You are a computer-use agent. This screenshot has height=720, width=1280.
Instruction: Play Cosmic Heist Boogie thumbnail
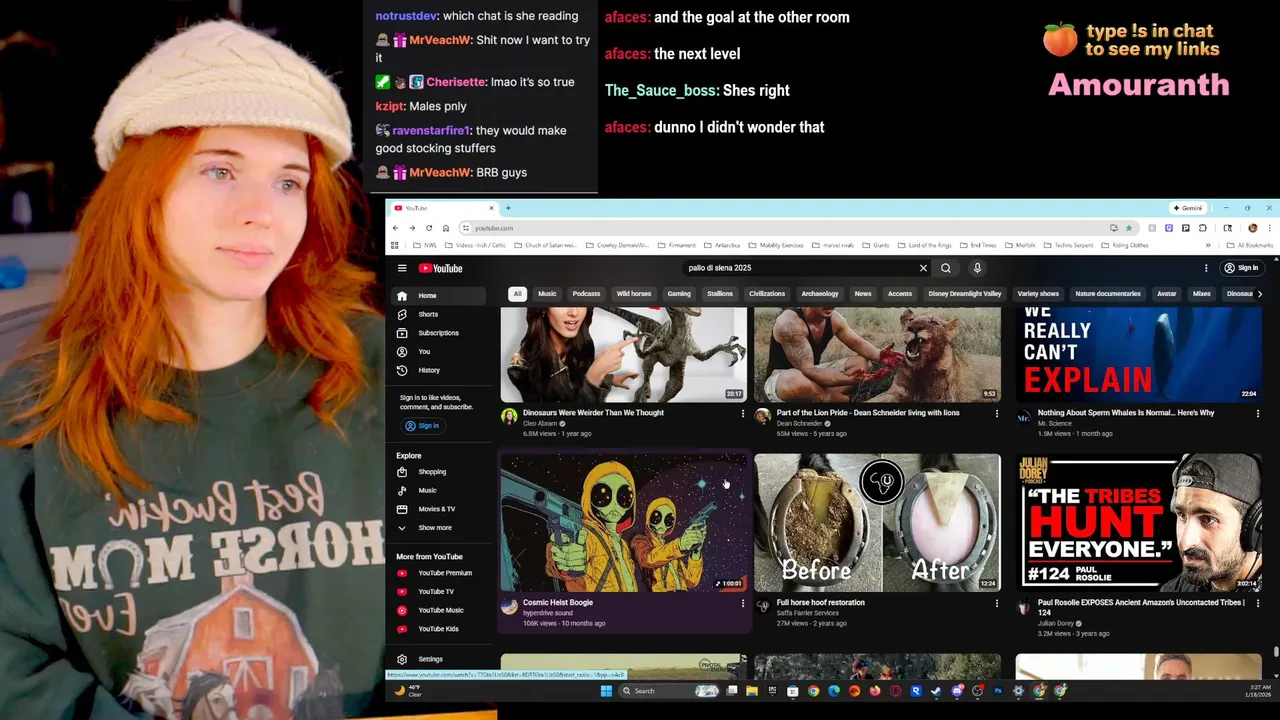pos(624,522)
